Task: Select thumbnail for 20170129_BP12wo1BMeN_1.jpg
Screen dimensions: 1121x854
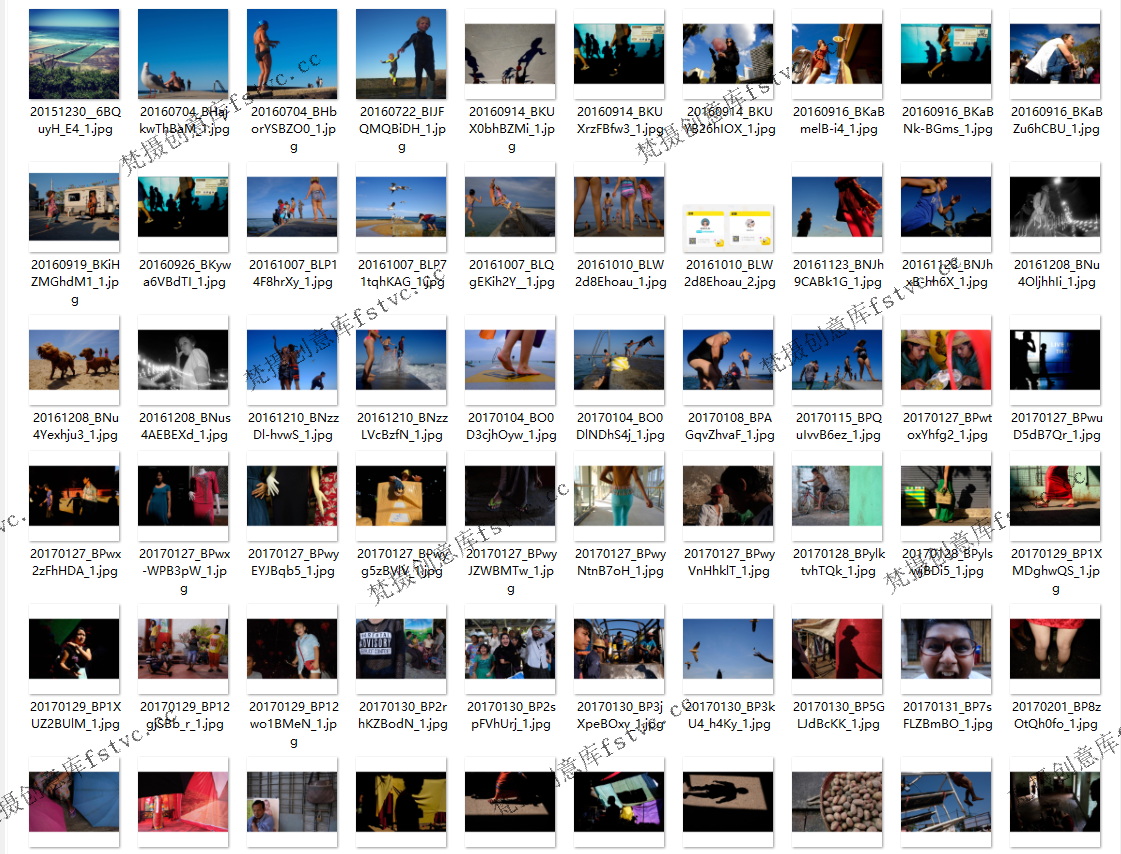Action: 292,649
